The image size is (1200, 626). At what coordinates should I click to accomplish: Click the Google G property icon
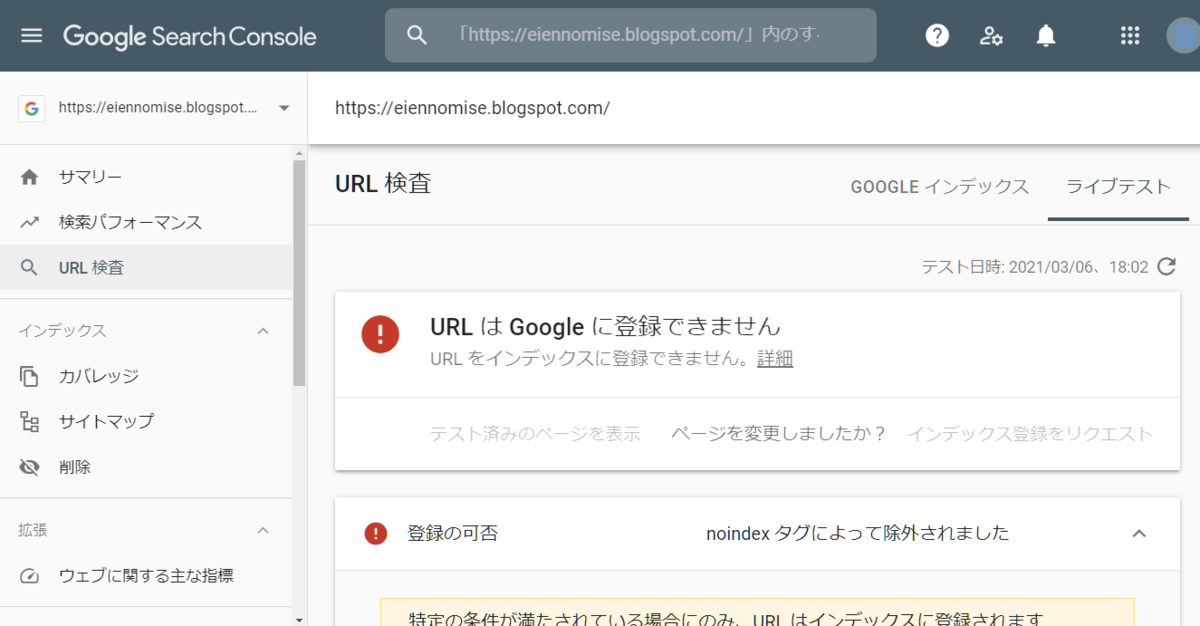click(x=31, y=108)
